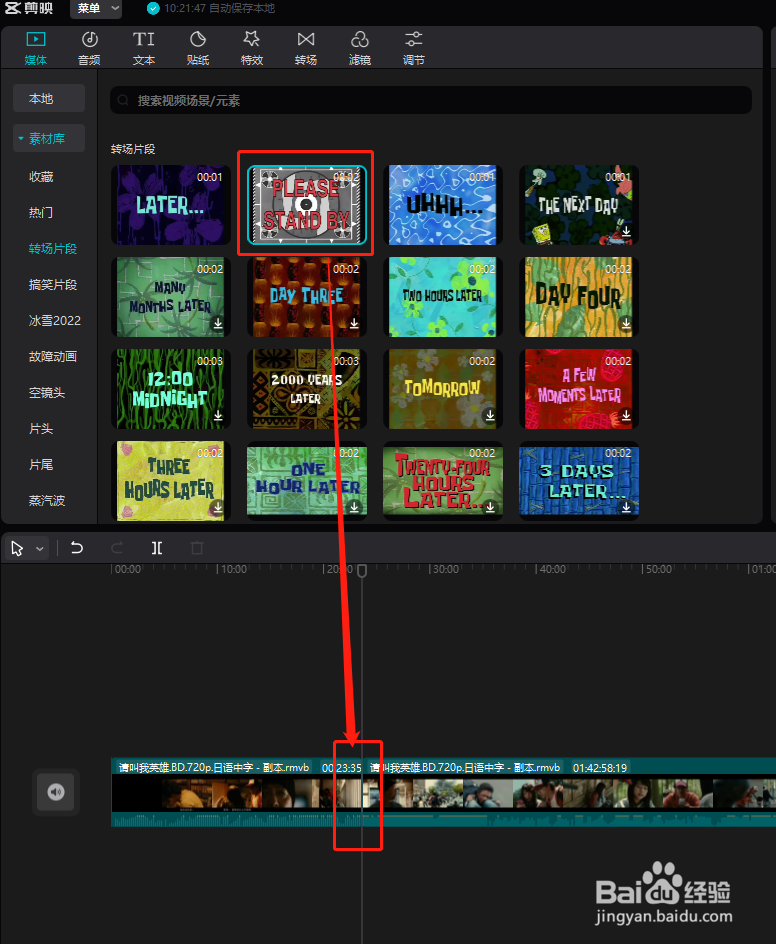Expand the pointer tool mode dropdown

(40, 548)
